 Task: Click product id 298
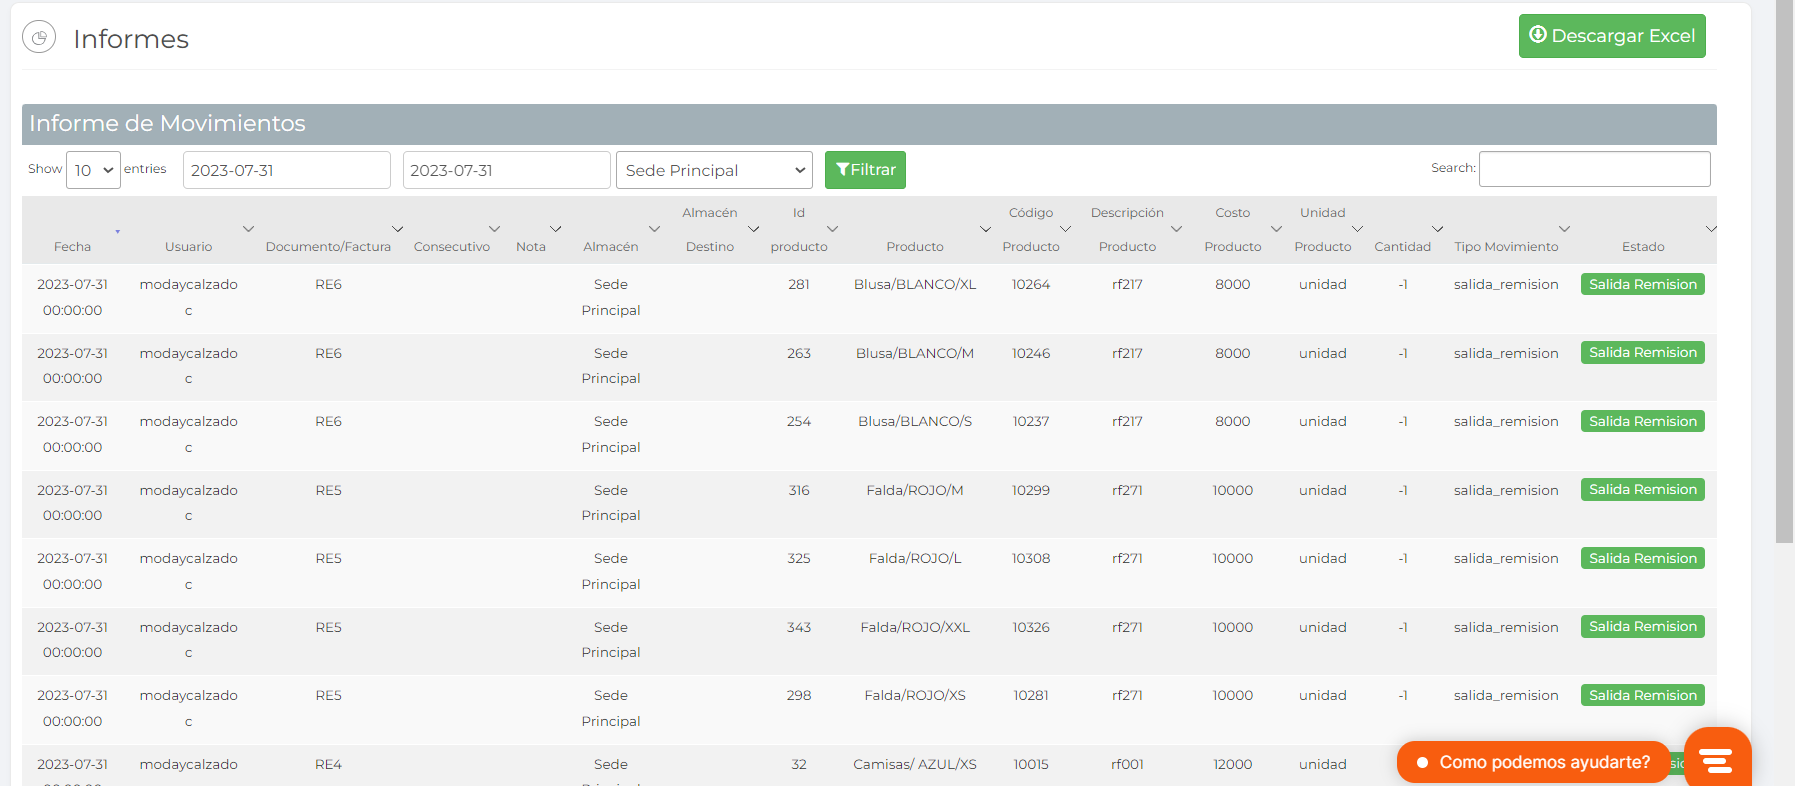point(799,696)
